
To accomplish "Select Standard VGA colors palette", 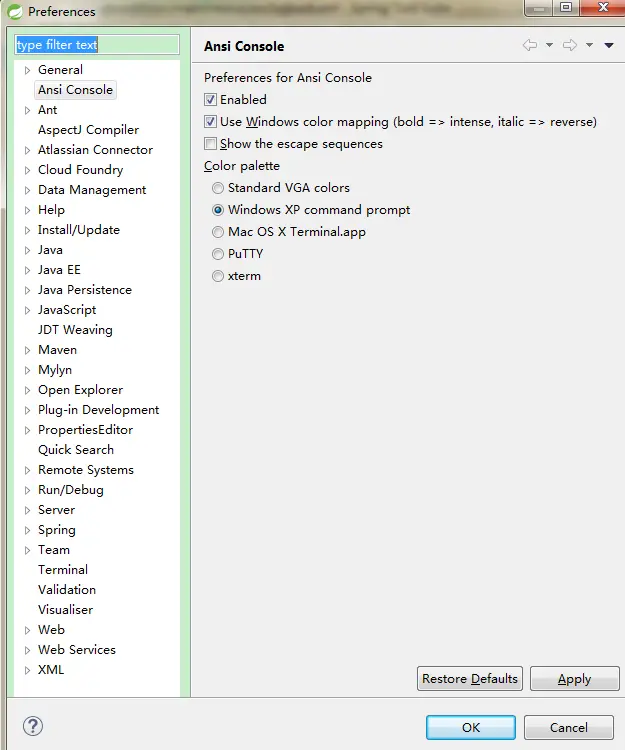I will tap(218, 188).
